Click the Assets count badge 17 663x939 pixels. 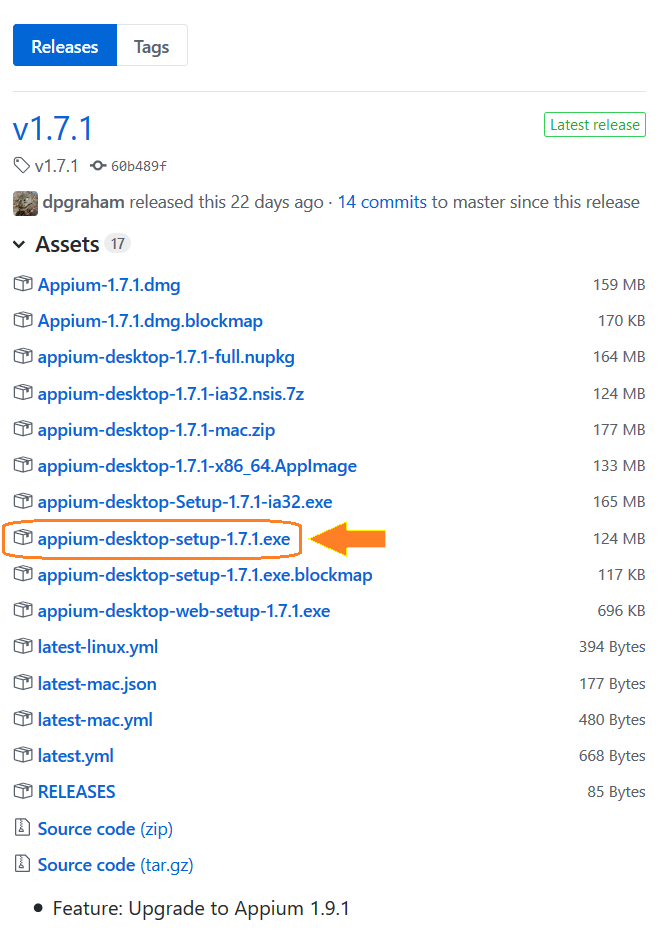coord(117,244)
